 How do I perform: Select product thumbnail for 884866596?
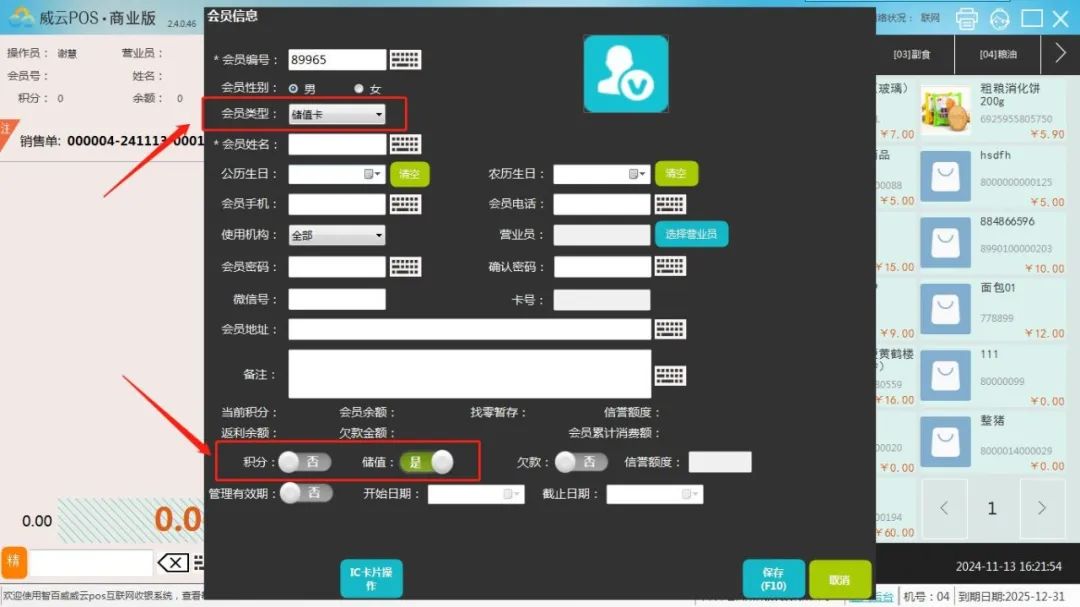tap(945, 243)
